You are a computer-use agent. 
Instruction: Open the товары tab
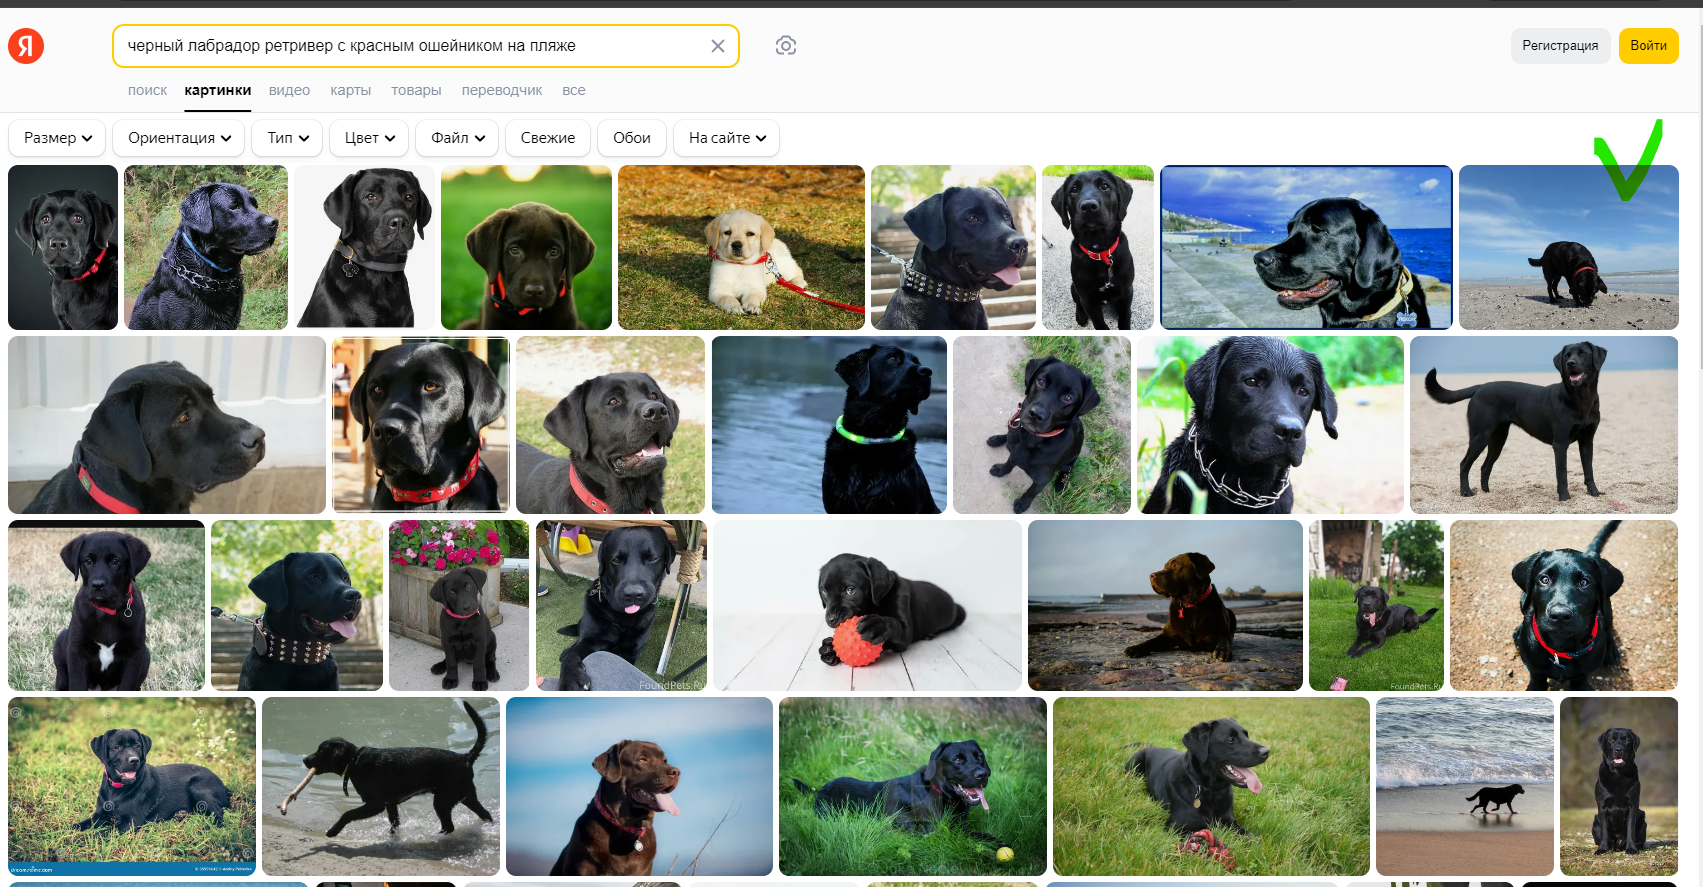[416, 90]
